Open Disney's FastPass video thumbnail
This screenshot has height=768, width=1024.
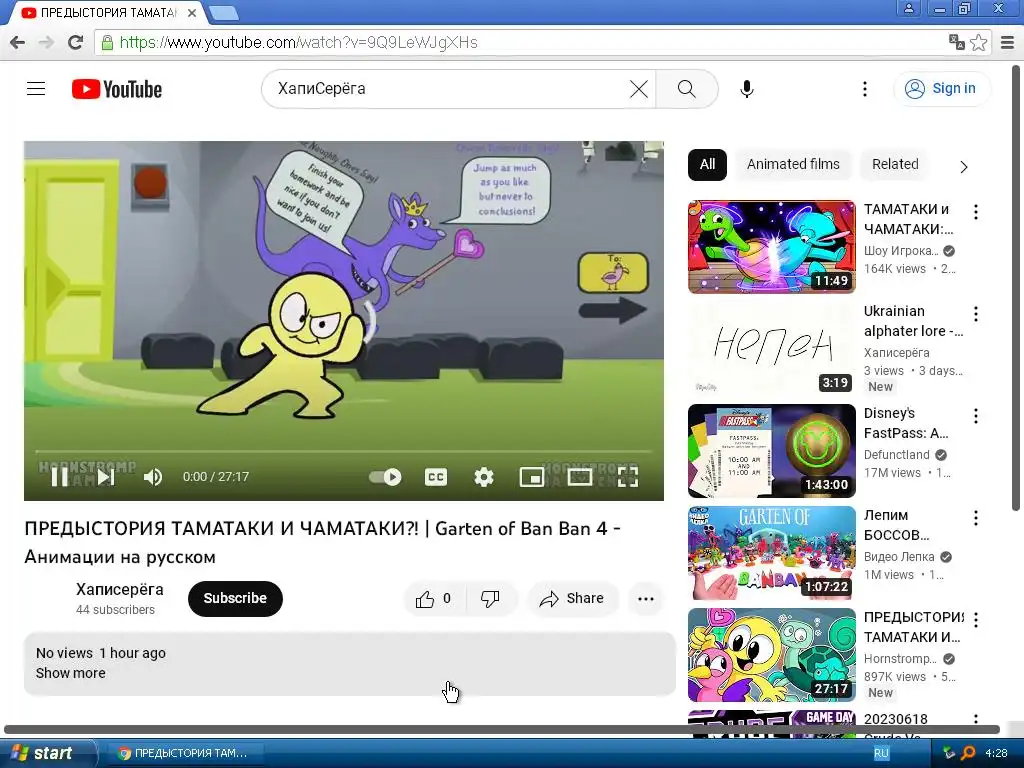pos(771,451)
